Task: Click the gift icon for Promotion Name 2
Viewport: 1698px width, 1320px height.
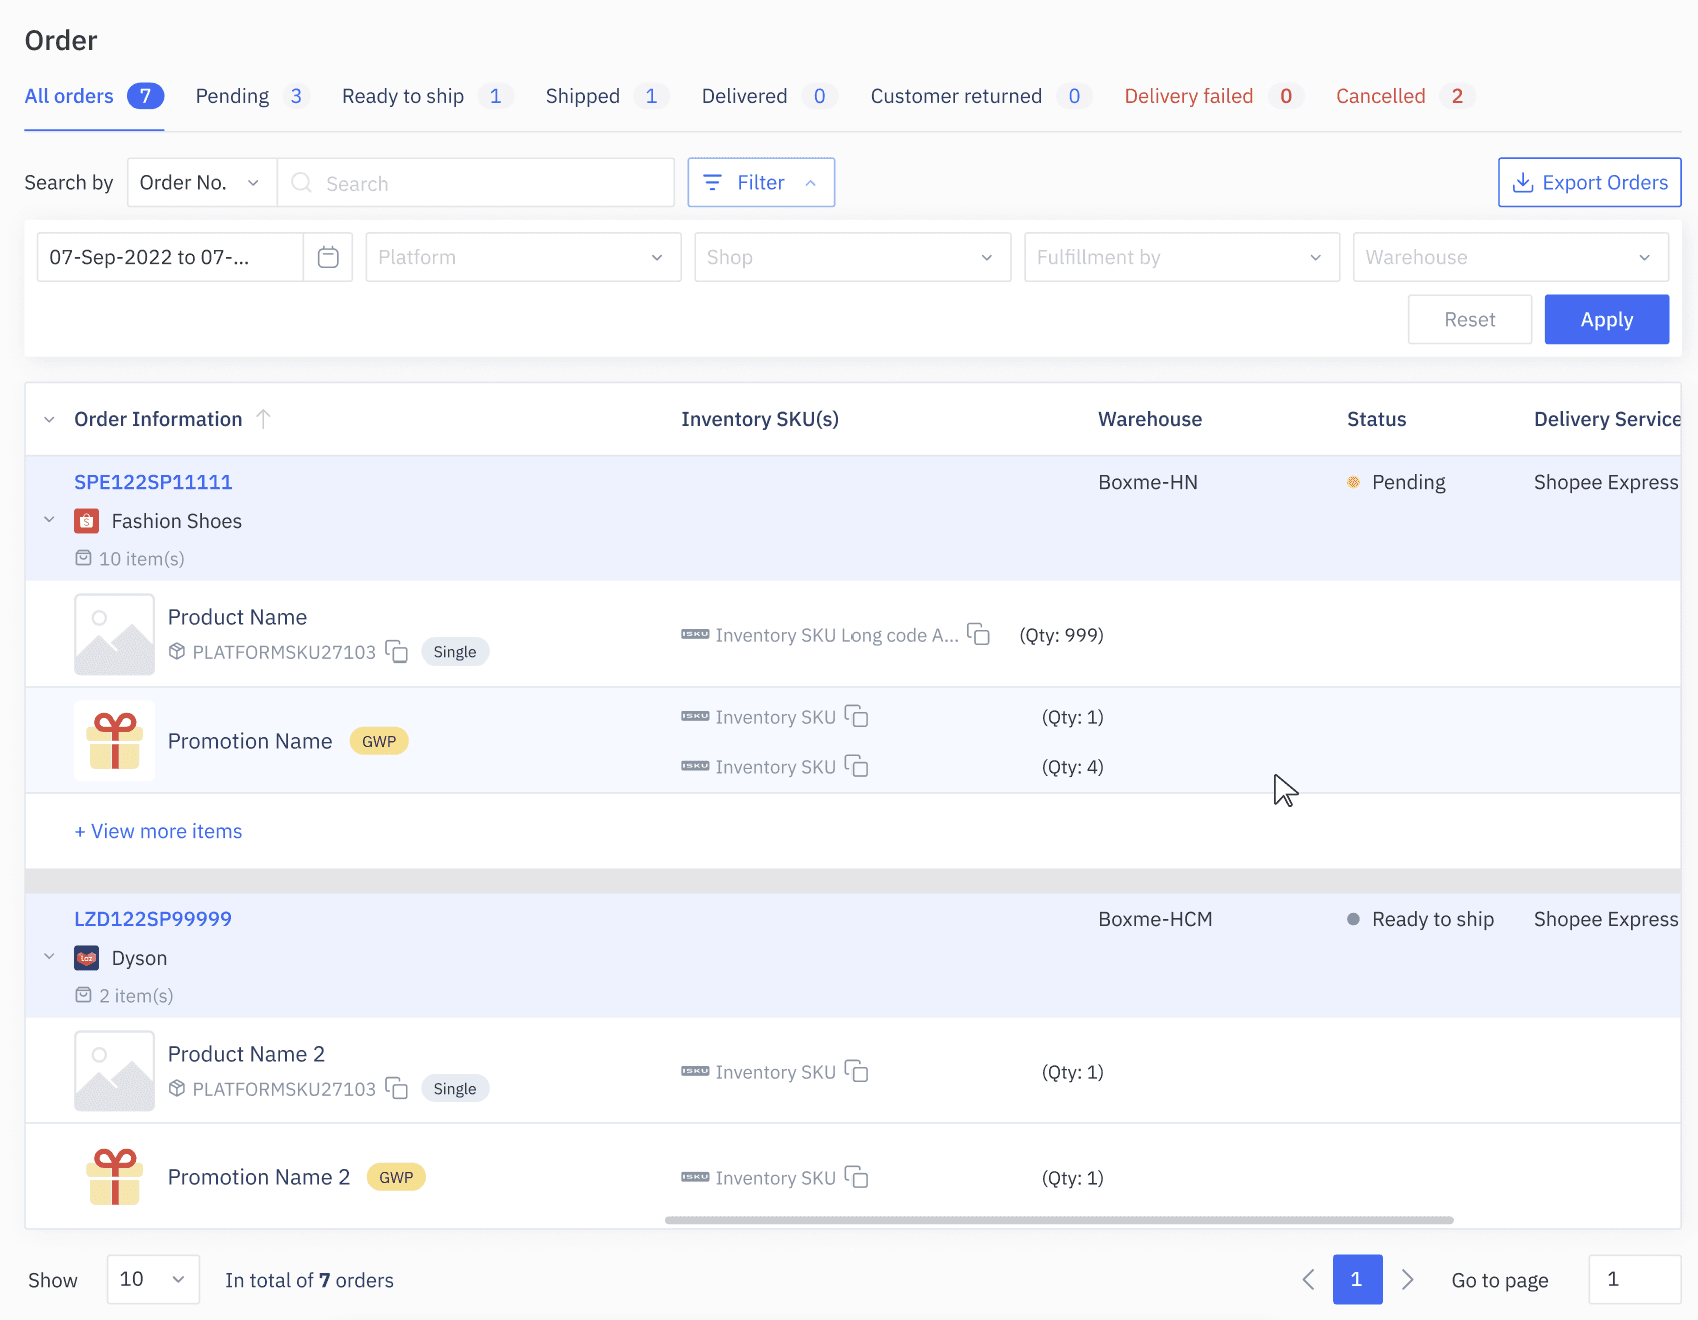Action: click(115, 1177)
